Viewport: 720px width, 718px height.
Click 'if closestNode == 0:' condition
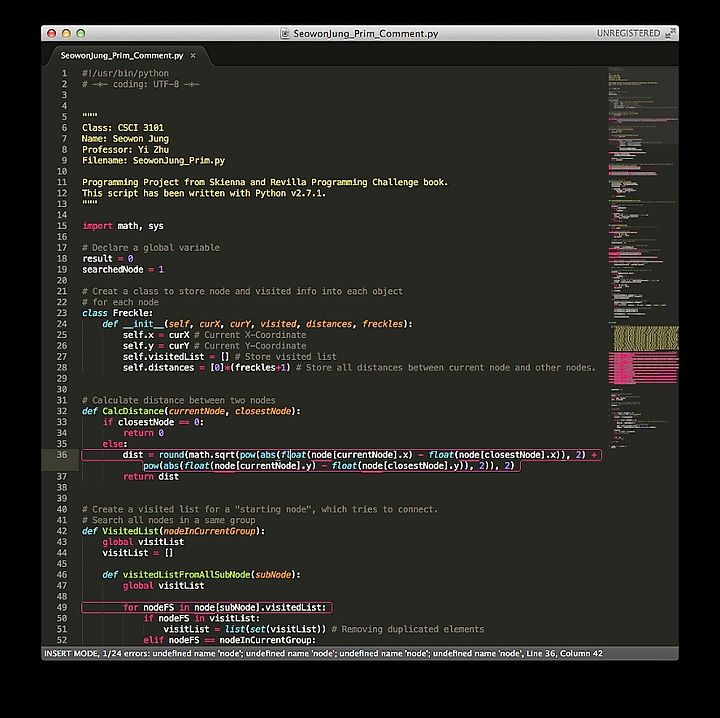(153, 422)
